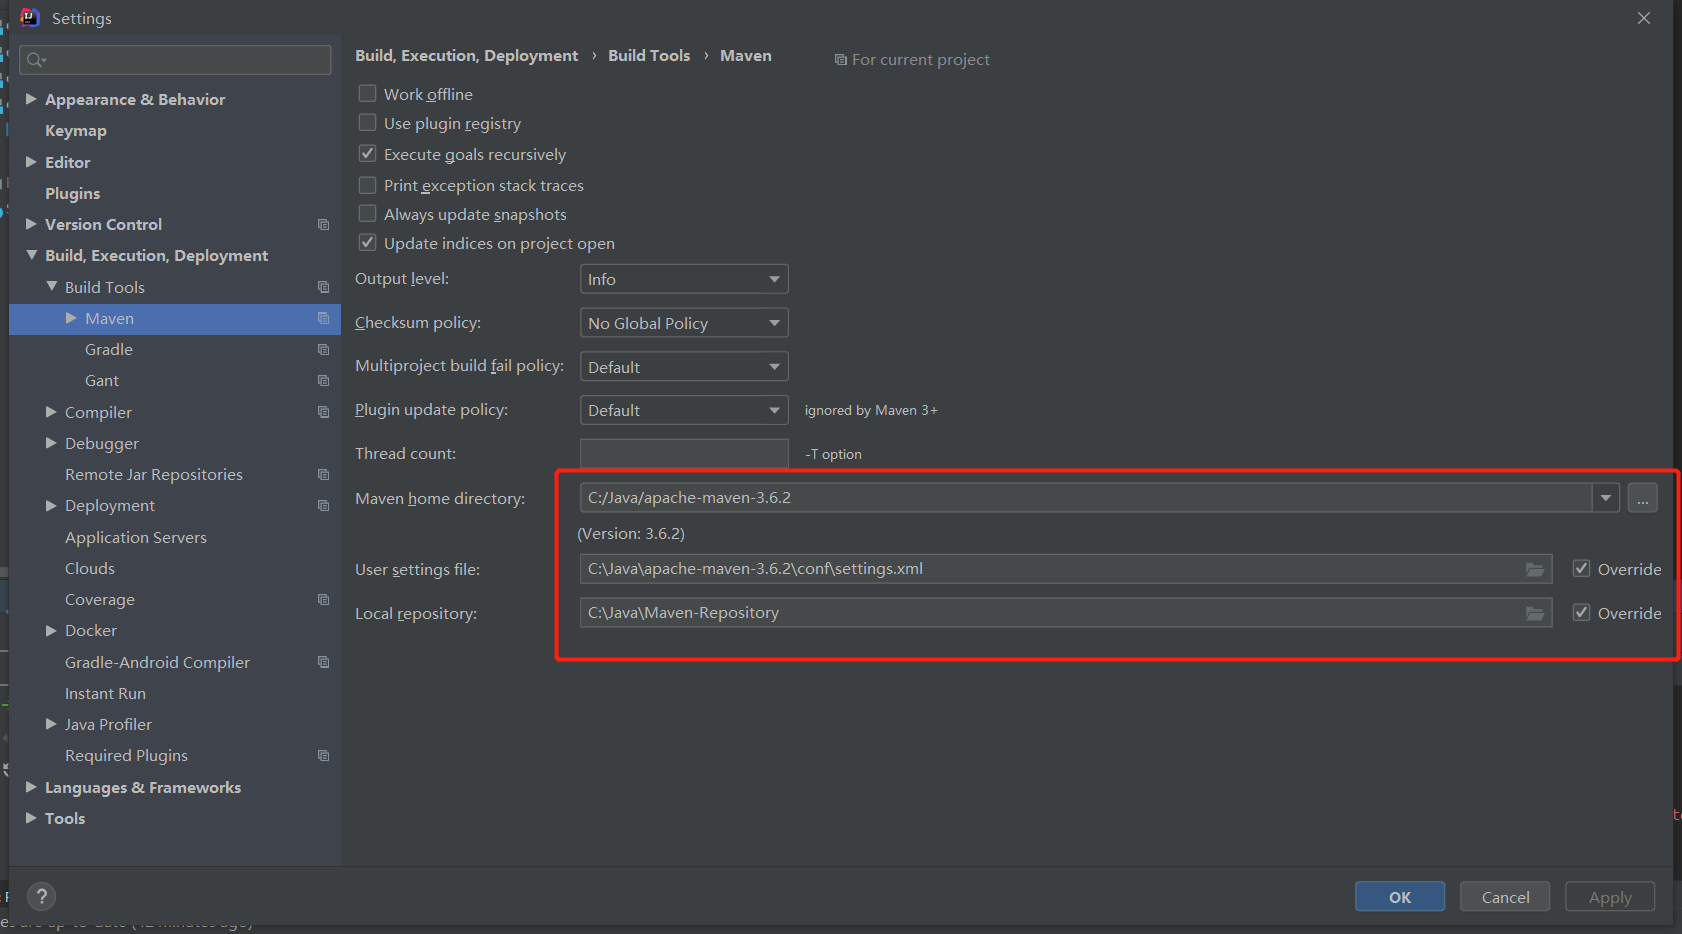Click the For current project icon
Image resolution: width=1682 pixels, height=934 pixels.
(841, 60)
